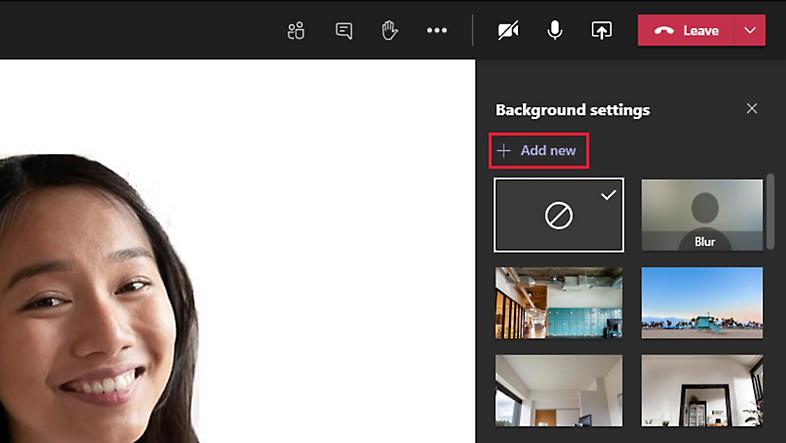Viewport: 786px width, 443px height.
Task: Click the Leave call button
Action: click(x=687, y=30)
